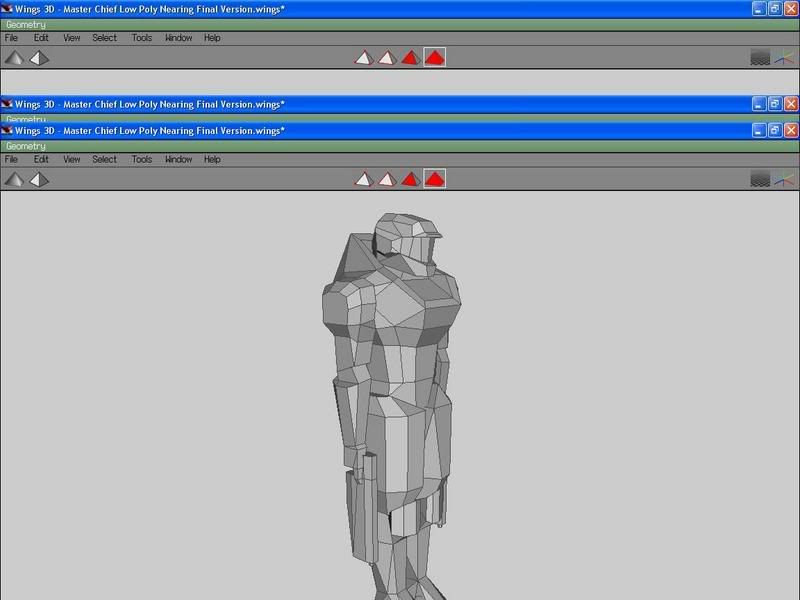Click the front window's title text
The height and width of the screenshot is (600, 800).
(149, 131)
